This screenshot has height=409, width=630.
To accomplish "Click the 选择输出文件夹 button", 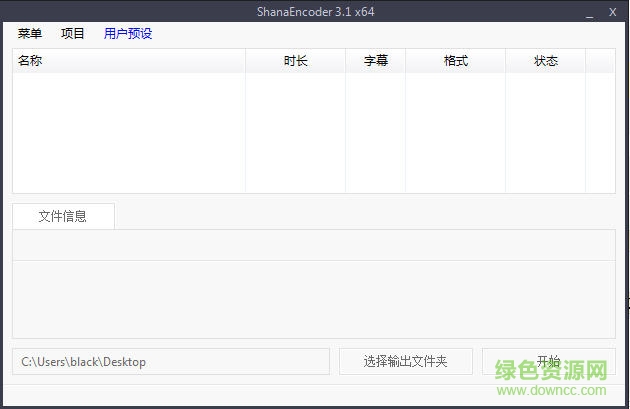I will point(406,362).
